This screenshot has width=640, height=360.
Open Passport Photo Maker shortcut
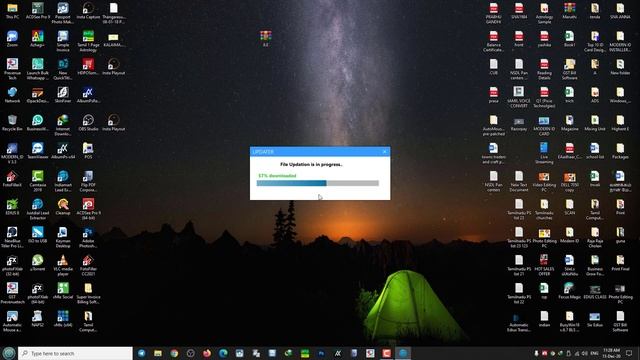pos(63,13)
